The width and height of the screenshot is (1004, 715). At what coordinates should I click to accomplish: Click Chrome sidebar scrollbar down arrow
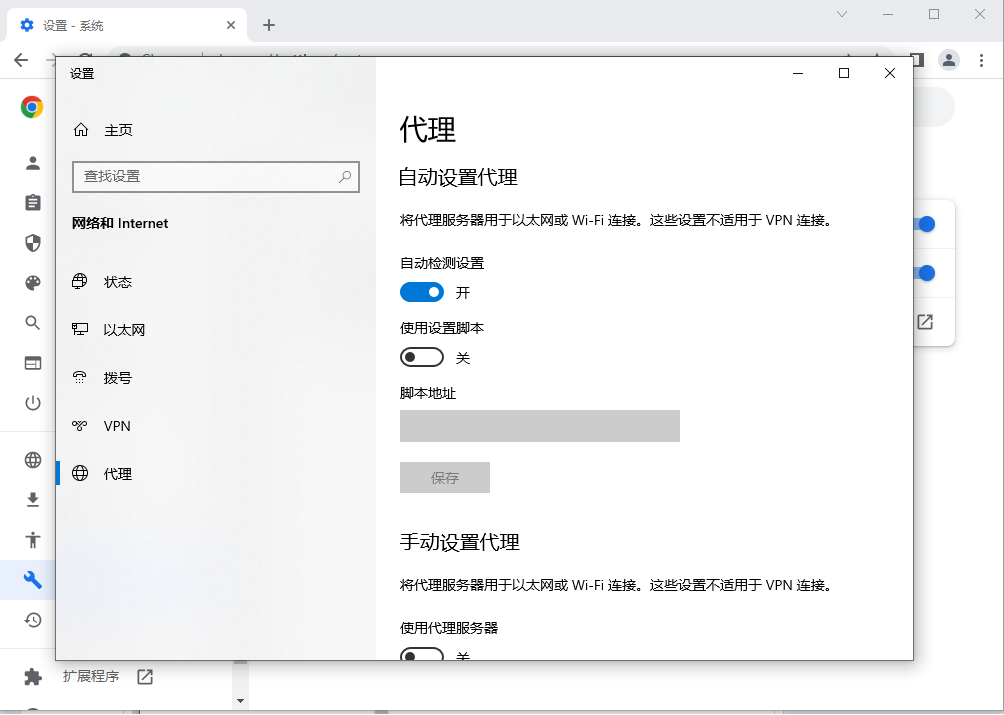tap(240, 701)
